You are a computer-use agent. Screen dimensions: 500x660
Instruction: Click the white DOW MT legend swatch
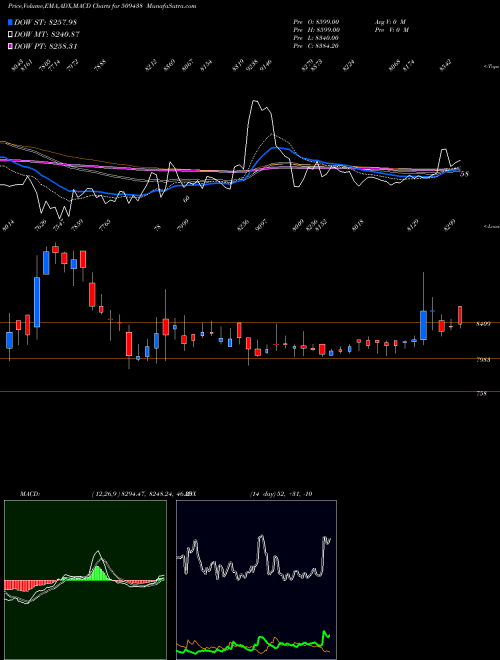pyautogui.click(x=11, y=35)
